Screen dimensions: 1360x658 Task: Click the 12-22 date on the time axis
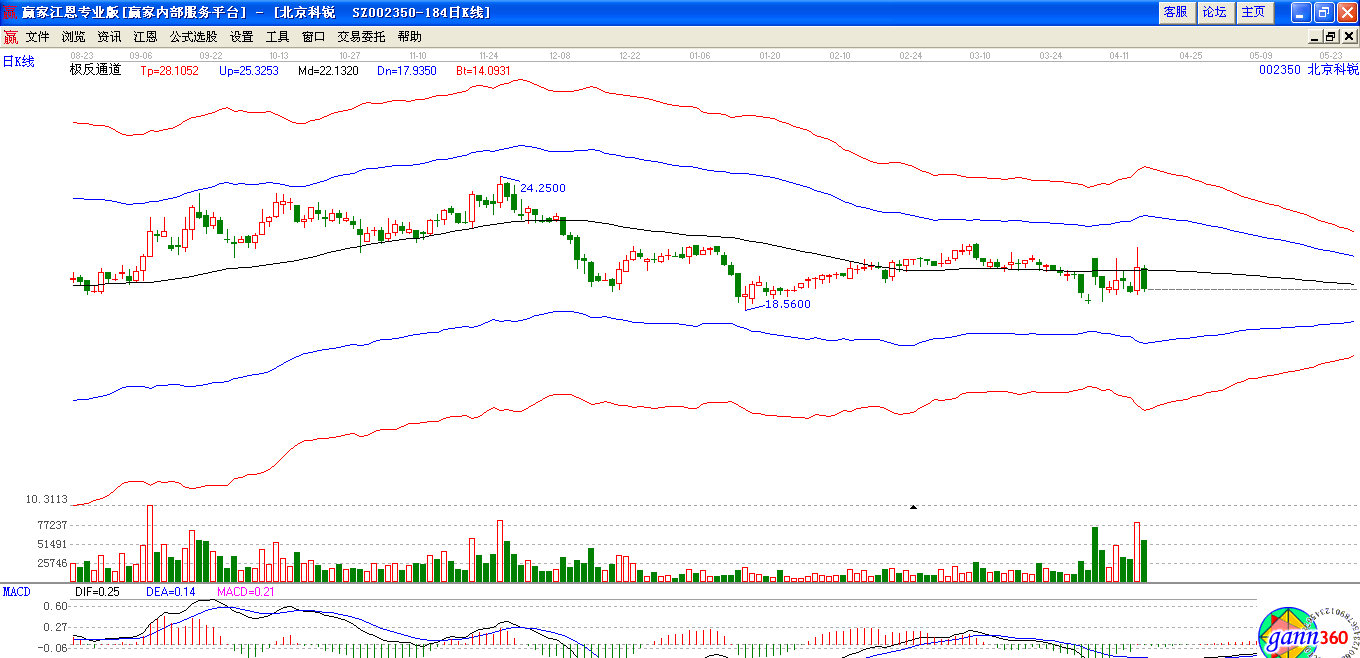(630, 56)
